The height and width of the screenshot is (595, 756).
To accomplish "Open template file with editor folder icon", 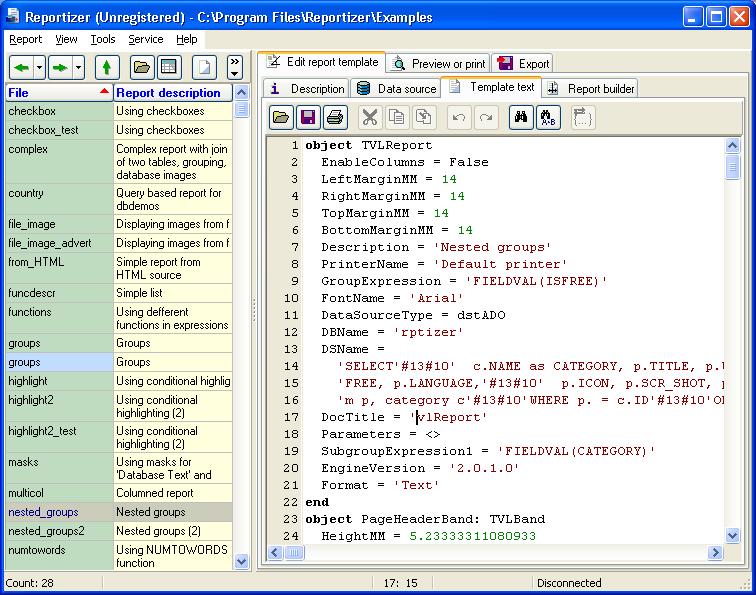I will (281, 117).
